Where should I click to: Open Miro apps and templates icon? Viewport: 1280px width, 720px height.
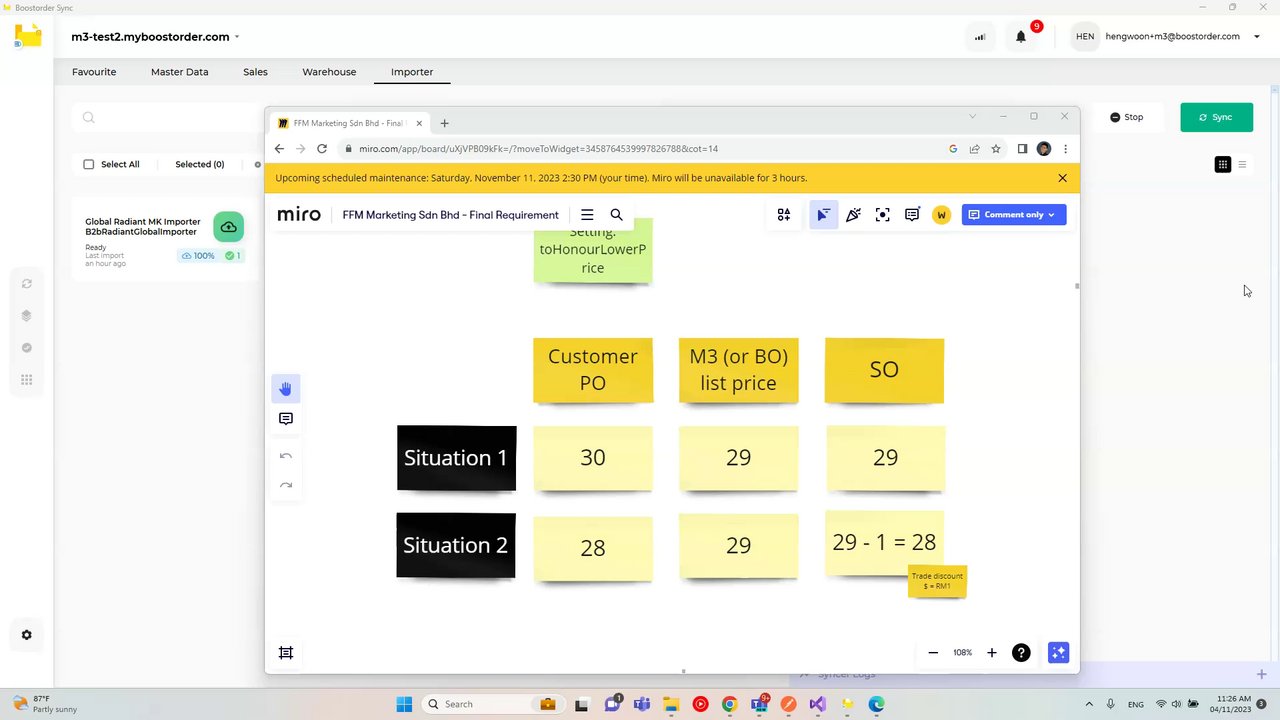point(784,215)
